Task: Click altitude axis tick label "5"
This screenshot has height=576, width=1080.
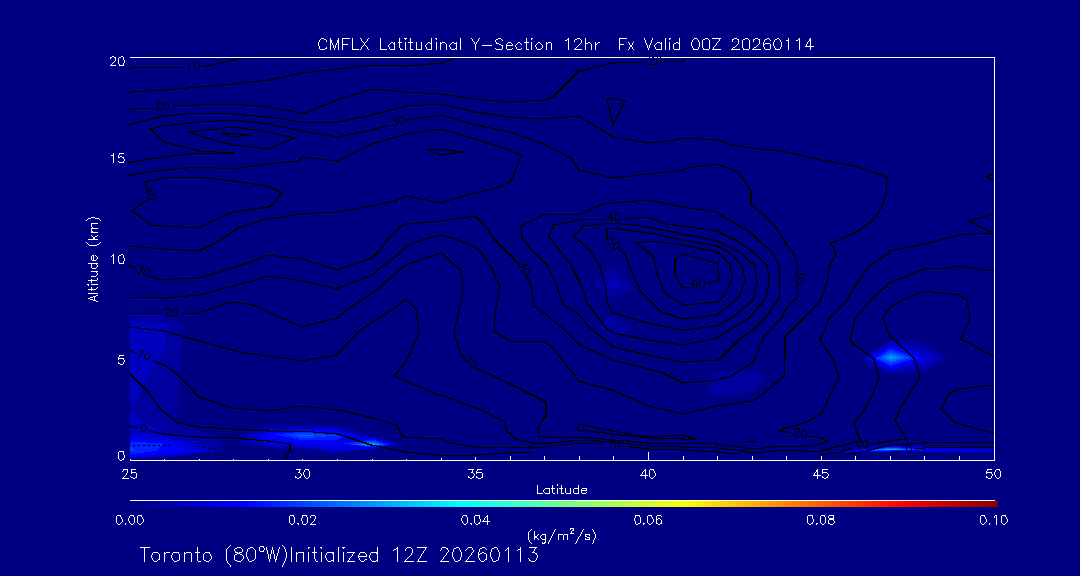Action: [x=121, y=360]
